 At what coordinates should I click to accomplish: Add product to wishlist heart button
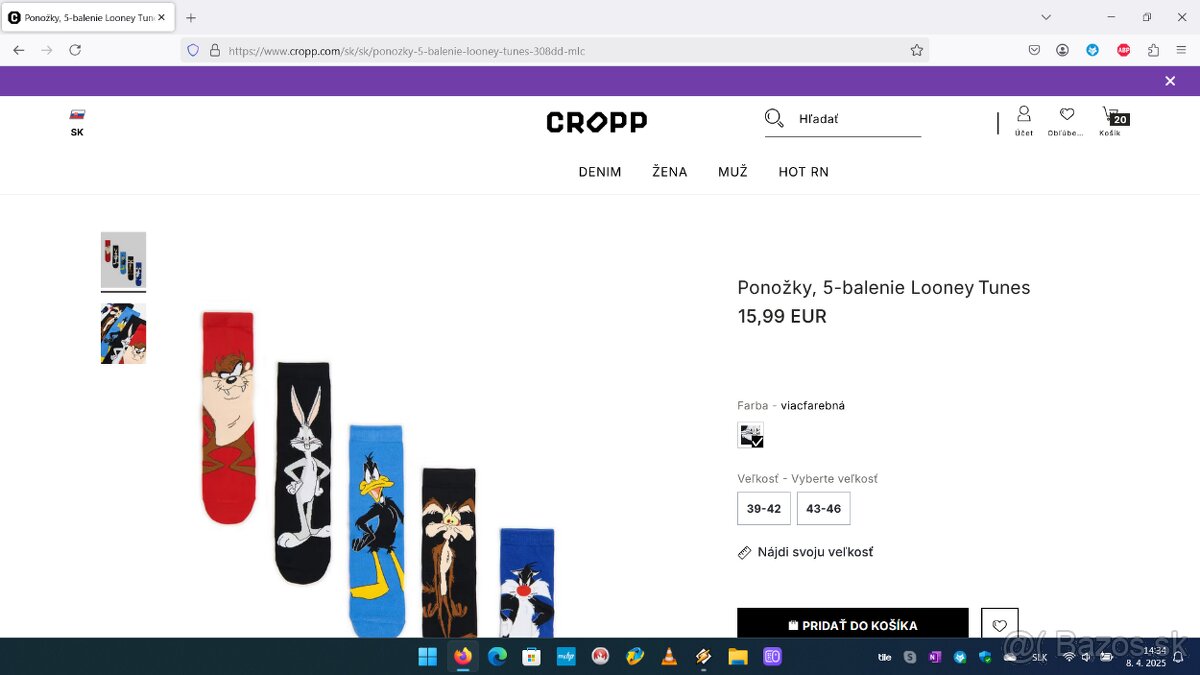pyautogui.click(x=999, y=625)
